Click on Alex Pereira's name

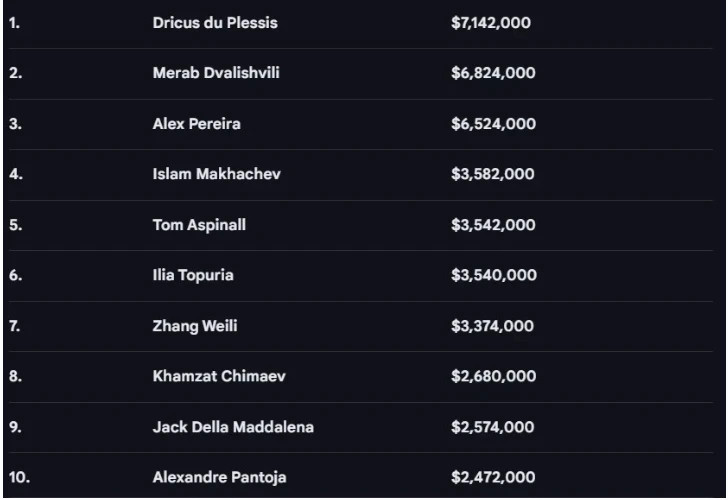pyautogui.click(x=196, y=124)
